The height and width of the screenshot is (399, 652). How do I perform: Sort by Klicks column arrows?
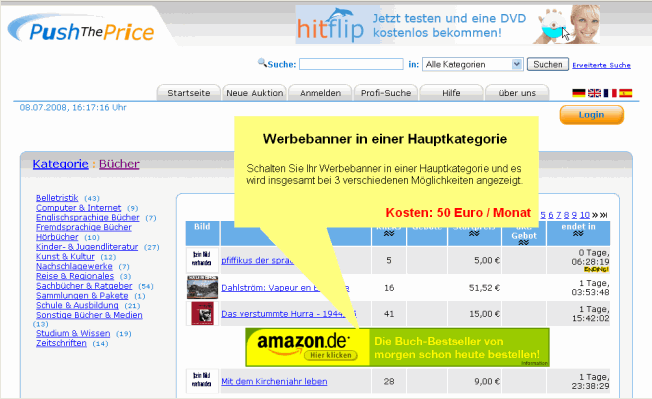389,234
